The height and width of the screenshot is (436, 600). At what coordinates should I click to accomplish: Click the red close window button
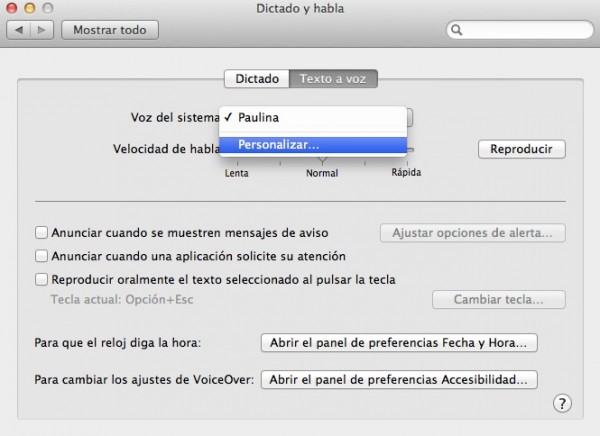click(x=12, y=8)
